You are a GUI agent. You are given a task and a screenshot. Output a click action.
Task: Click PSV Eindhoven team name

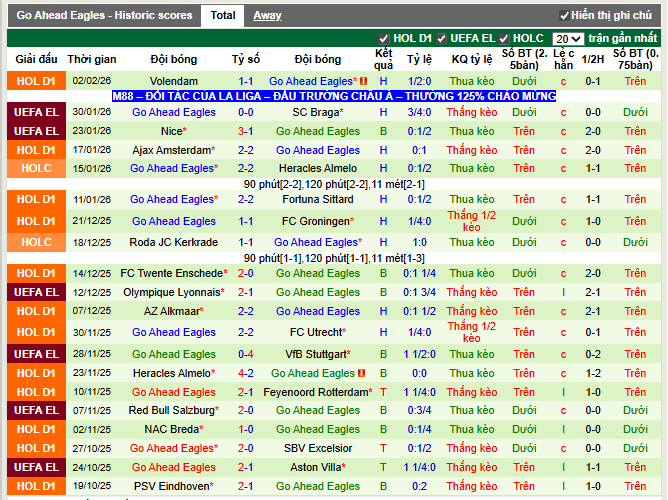[174, 486]
